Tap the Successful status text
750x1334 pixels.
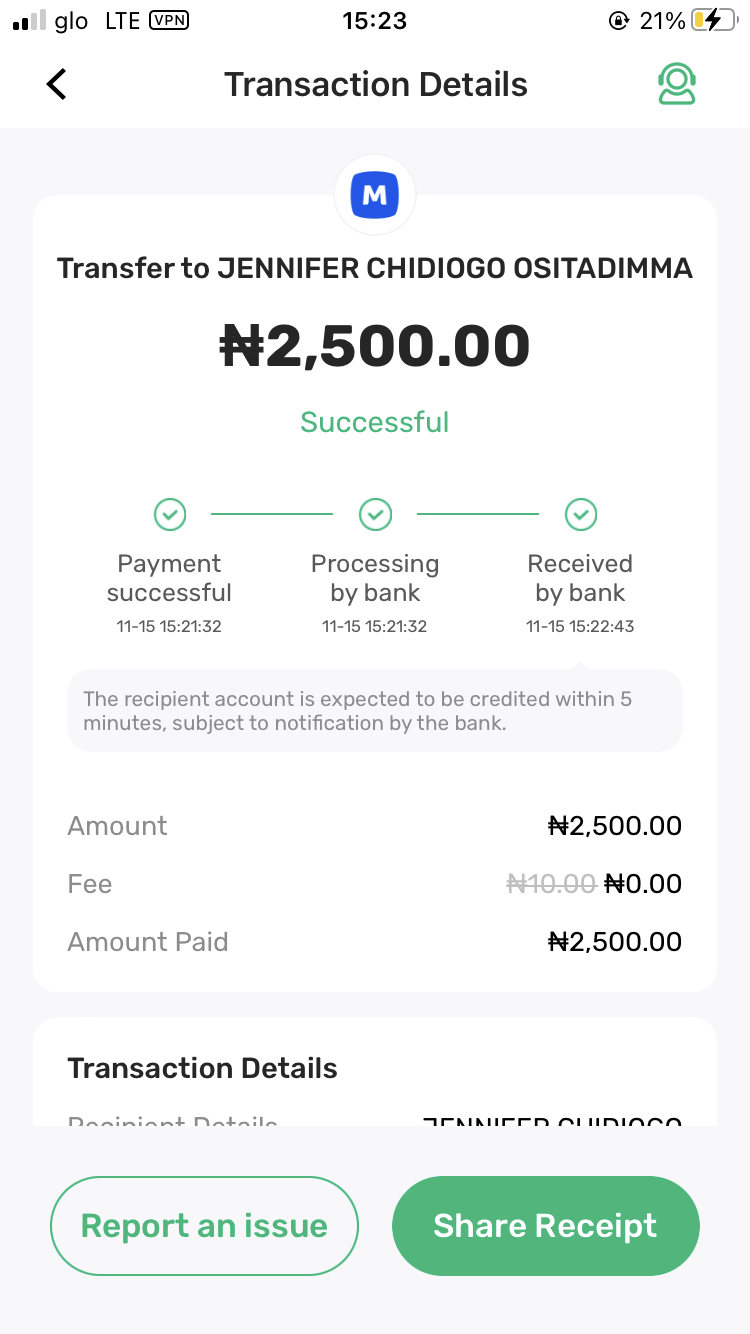click(375, 422)
